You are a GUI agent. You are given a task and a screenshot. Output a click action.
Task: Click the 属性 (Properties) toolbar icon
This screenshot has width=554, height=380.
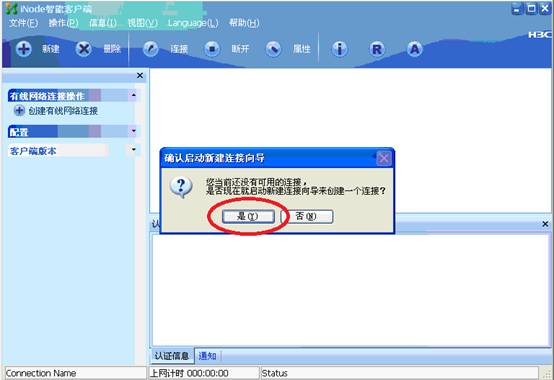(x=273, y=49)
